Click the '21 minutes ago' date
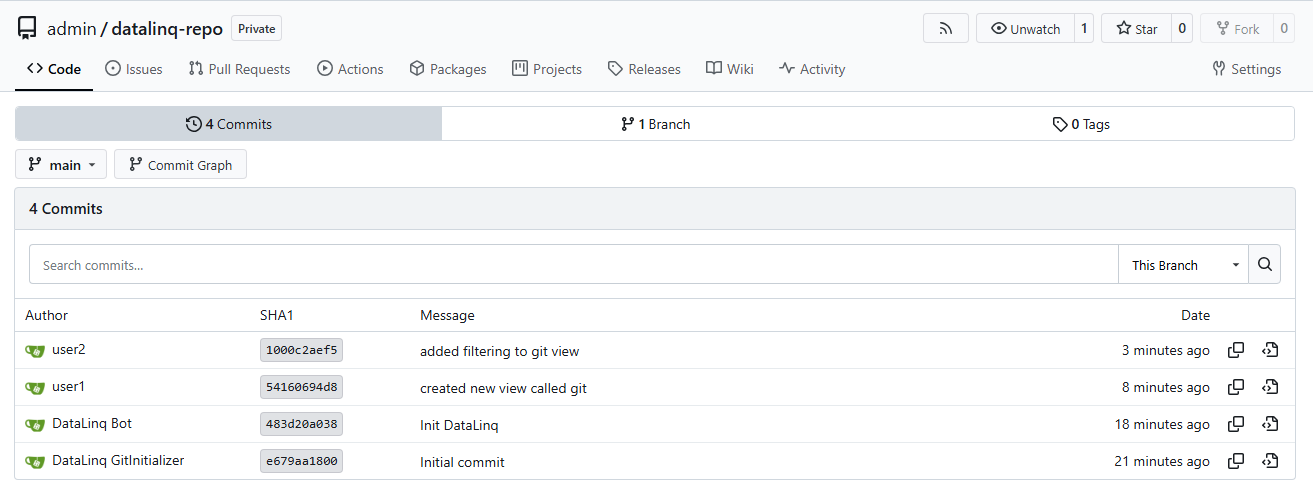1313x493 pixels. point(1162,462)
